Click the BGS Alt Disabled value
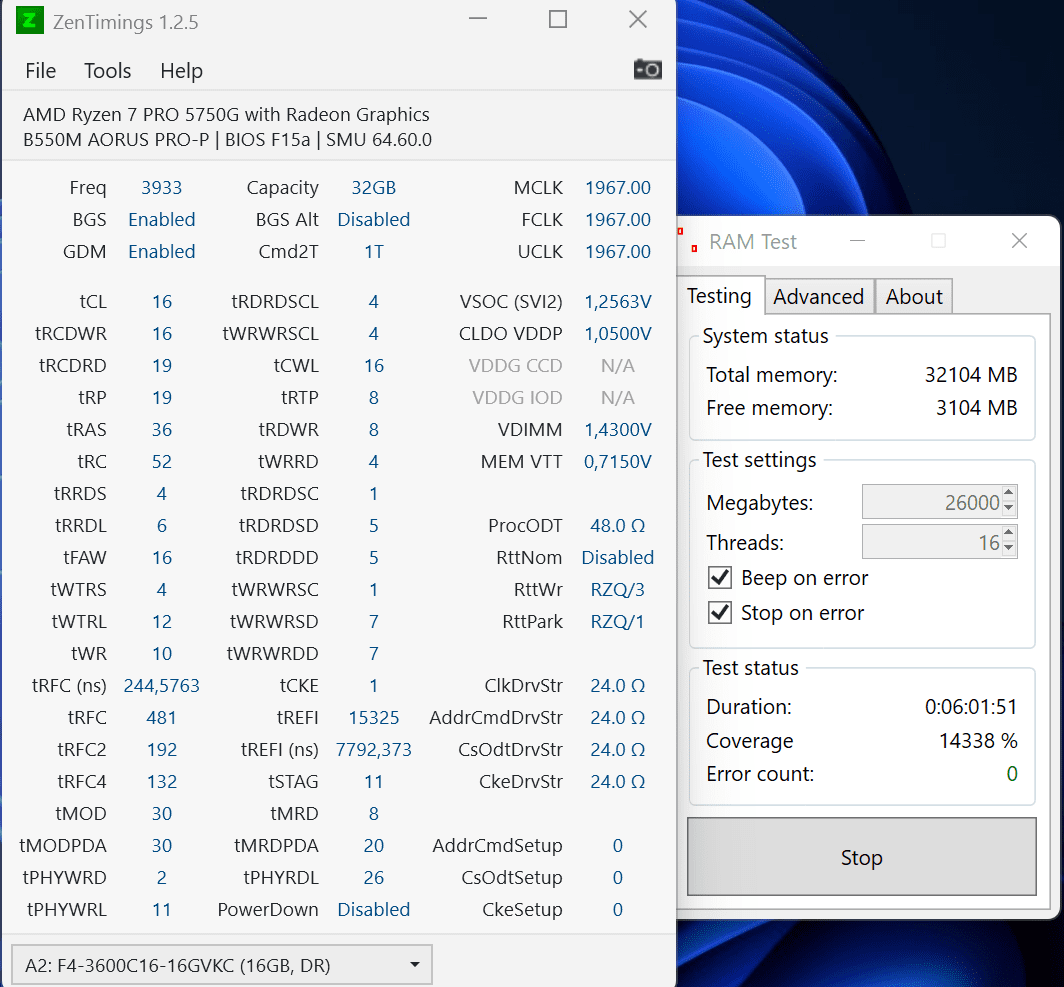The image size is (1064, 987). coord(373,219)
